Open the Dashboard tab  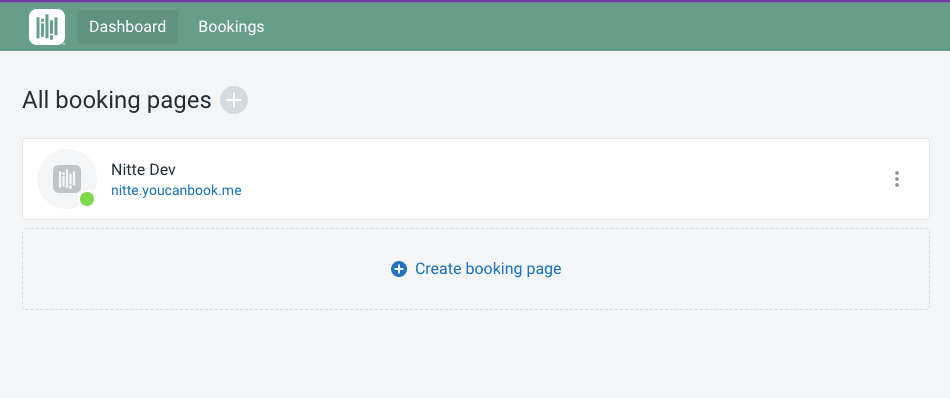coord(127,27)
